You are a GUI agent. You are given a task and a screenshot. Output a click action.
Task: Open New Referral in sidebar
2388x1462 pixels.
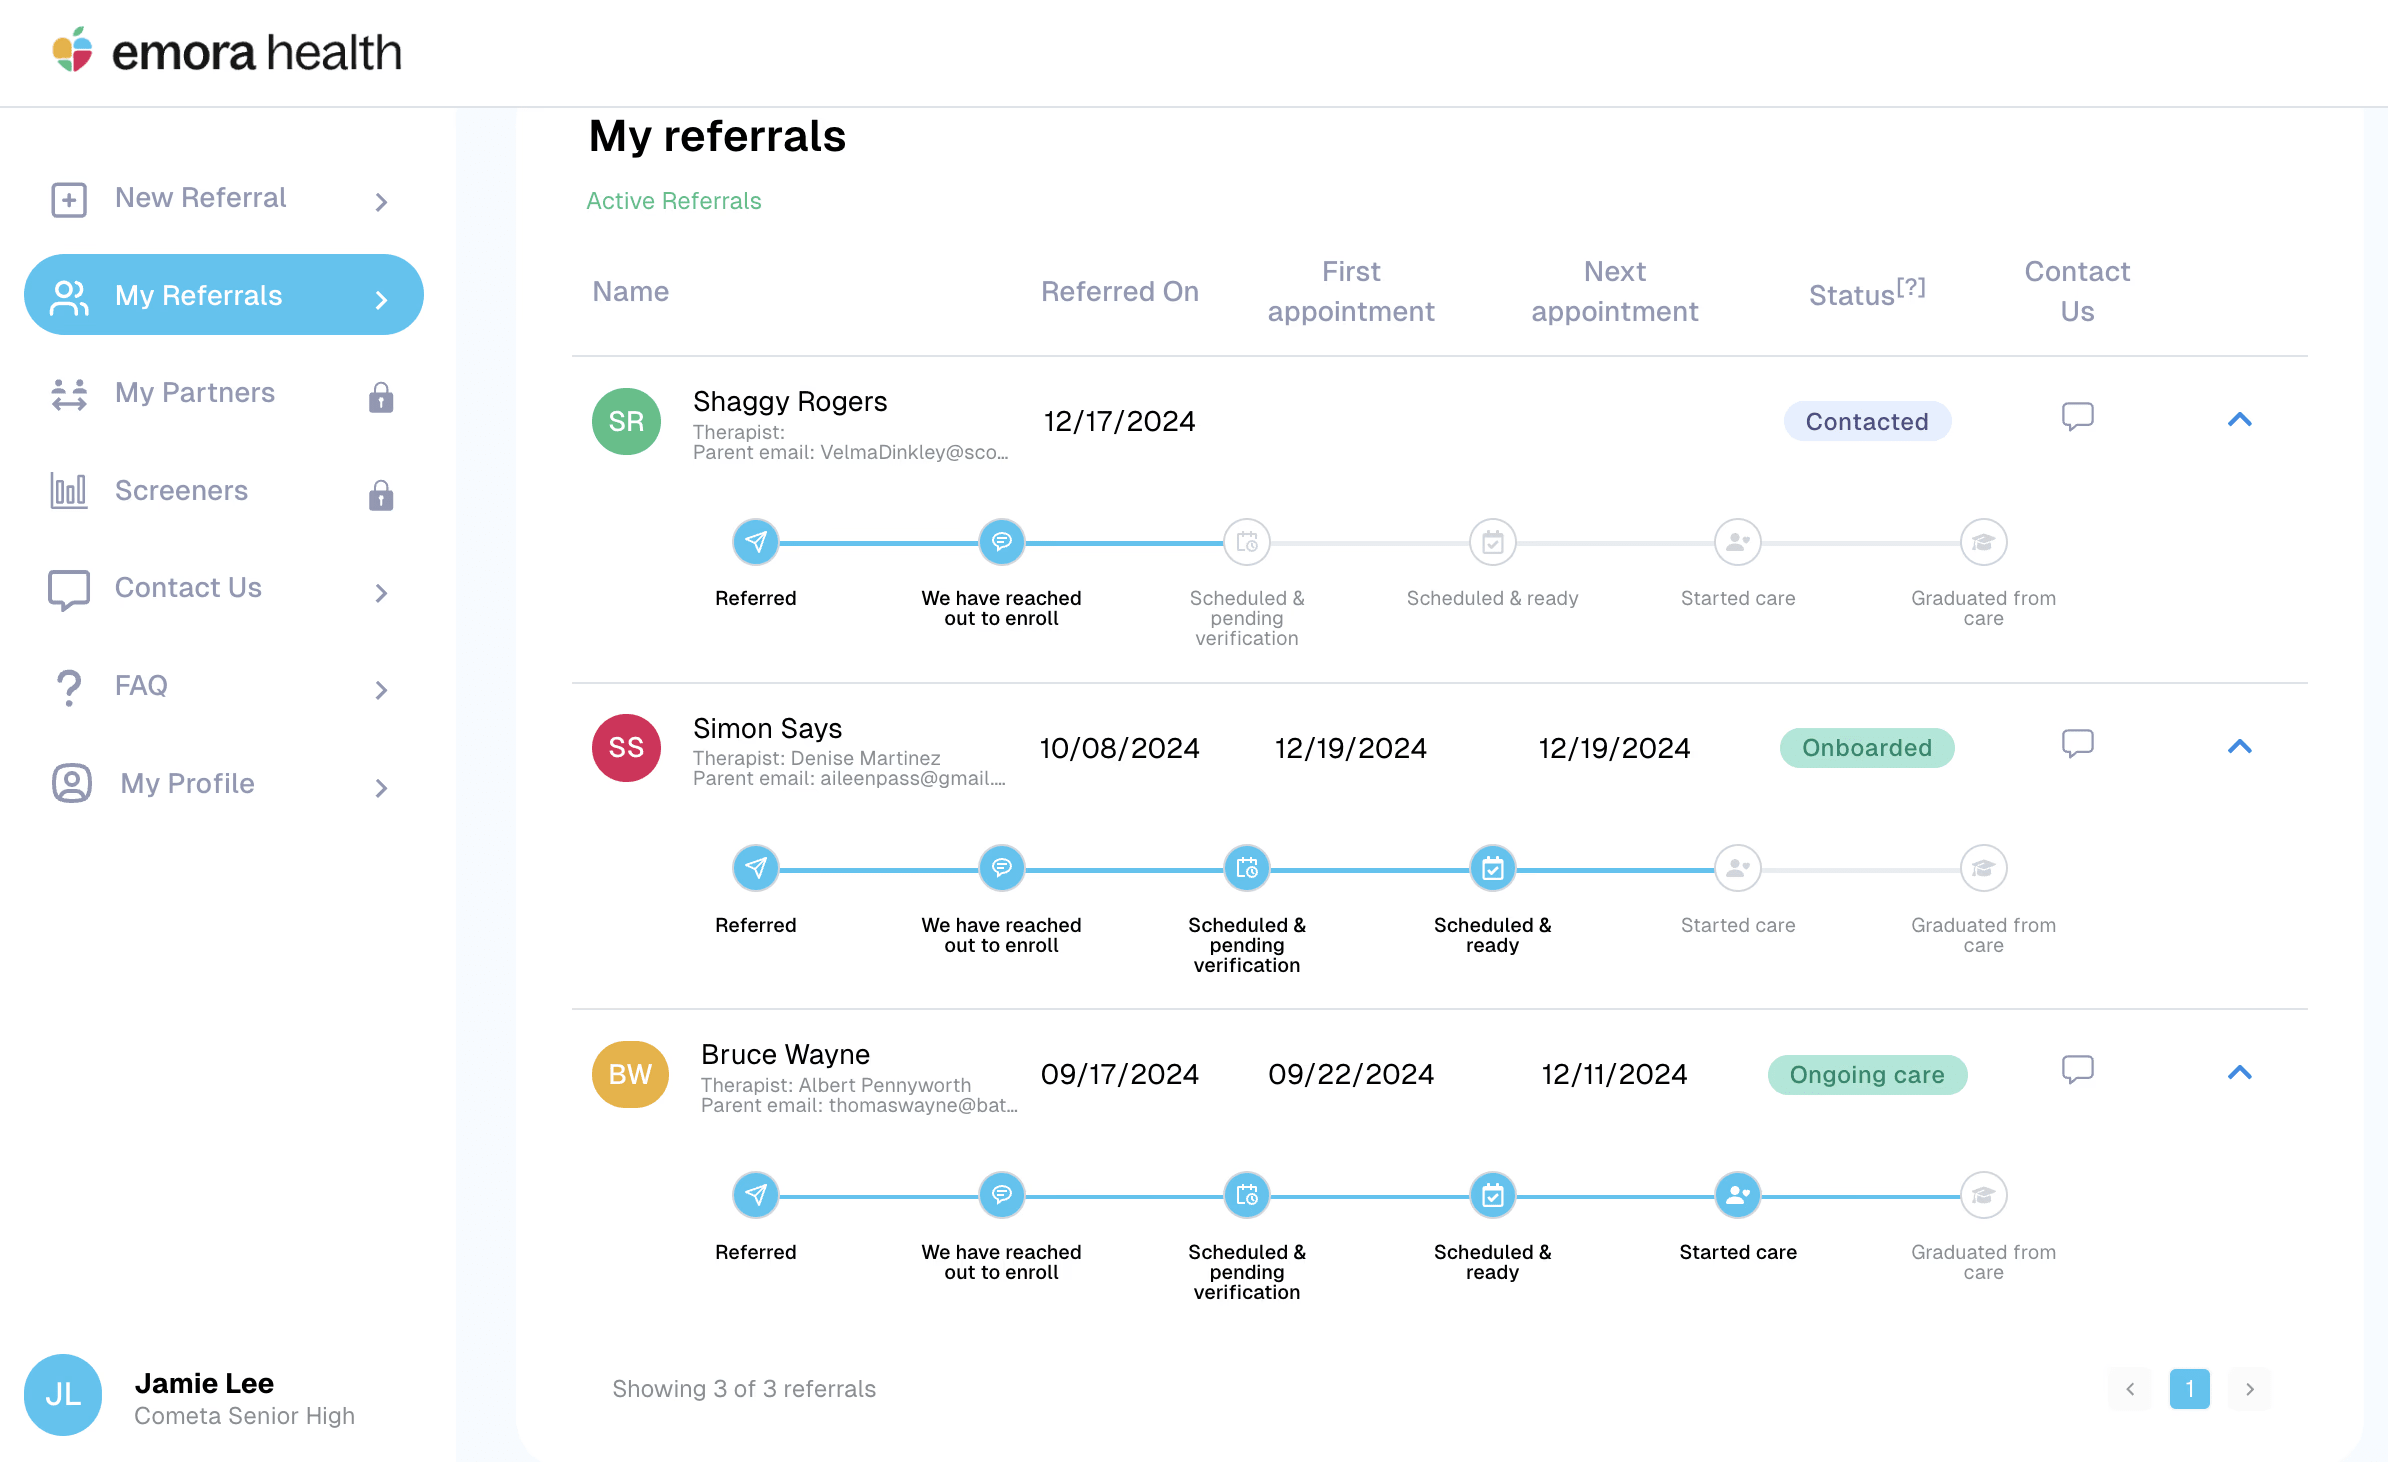(200, 198)
